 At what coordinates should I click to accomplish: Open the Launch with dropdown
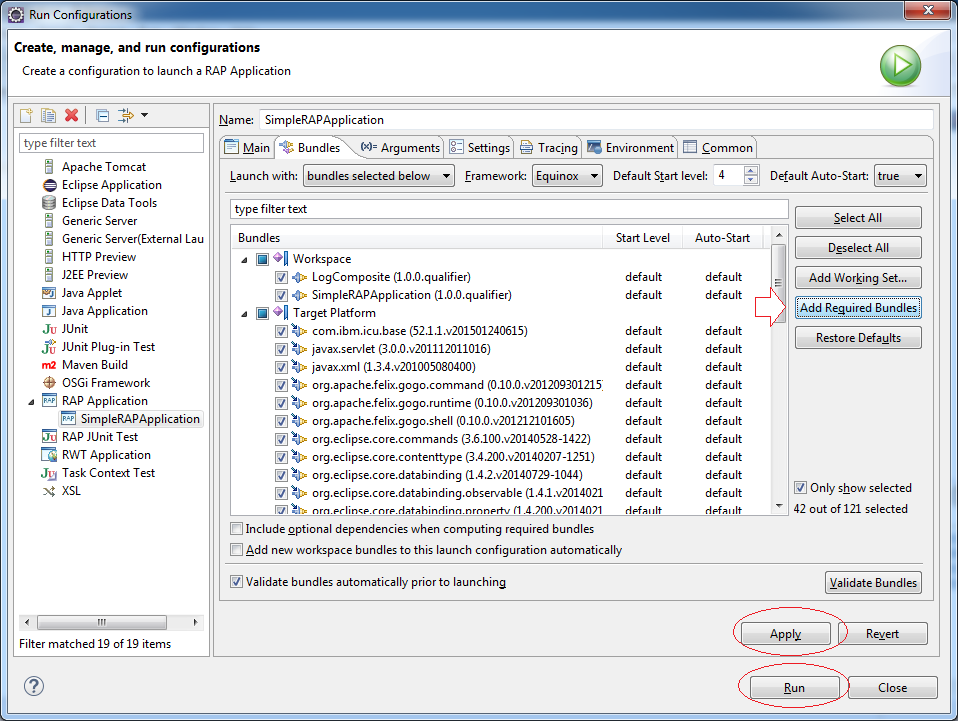[x=379, y=176]
